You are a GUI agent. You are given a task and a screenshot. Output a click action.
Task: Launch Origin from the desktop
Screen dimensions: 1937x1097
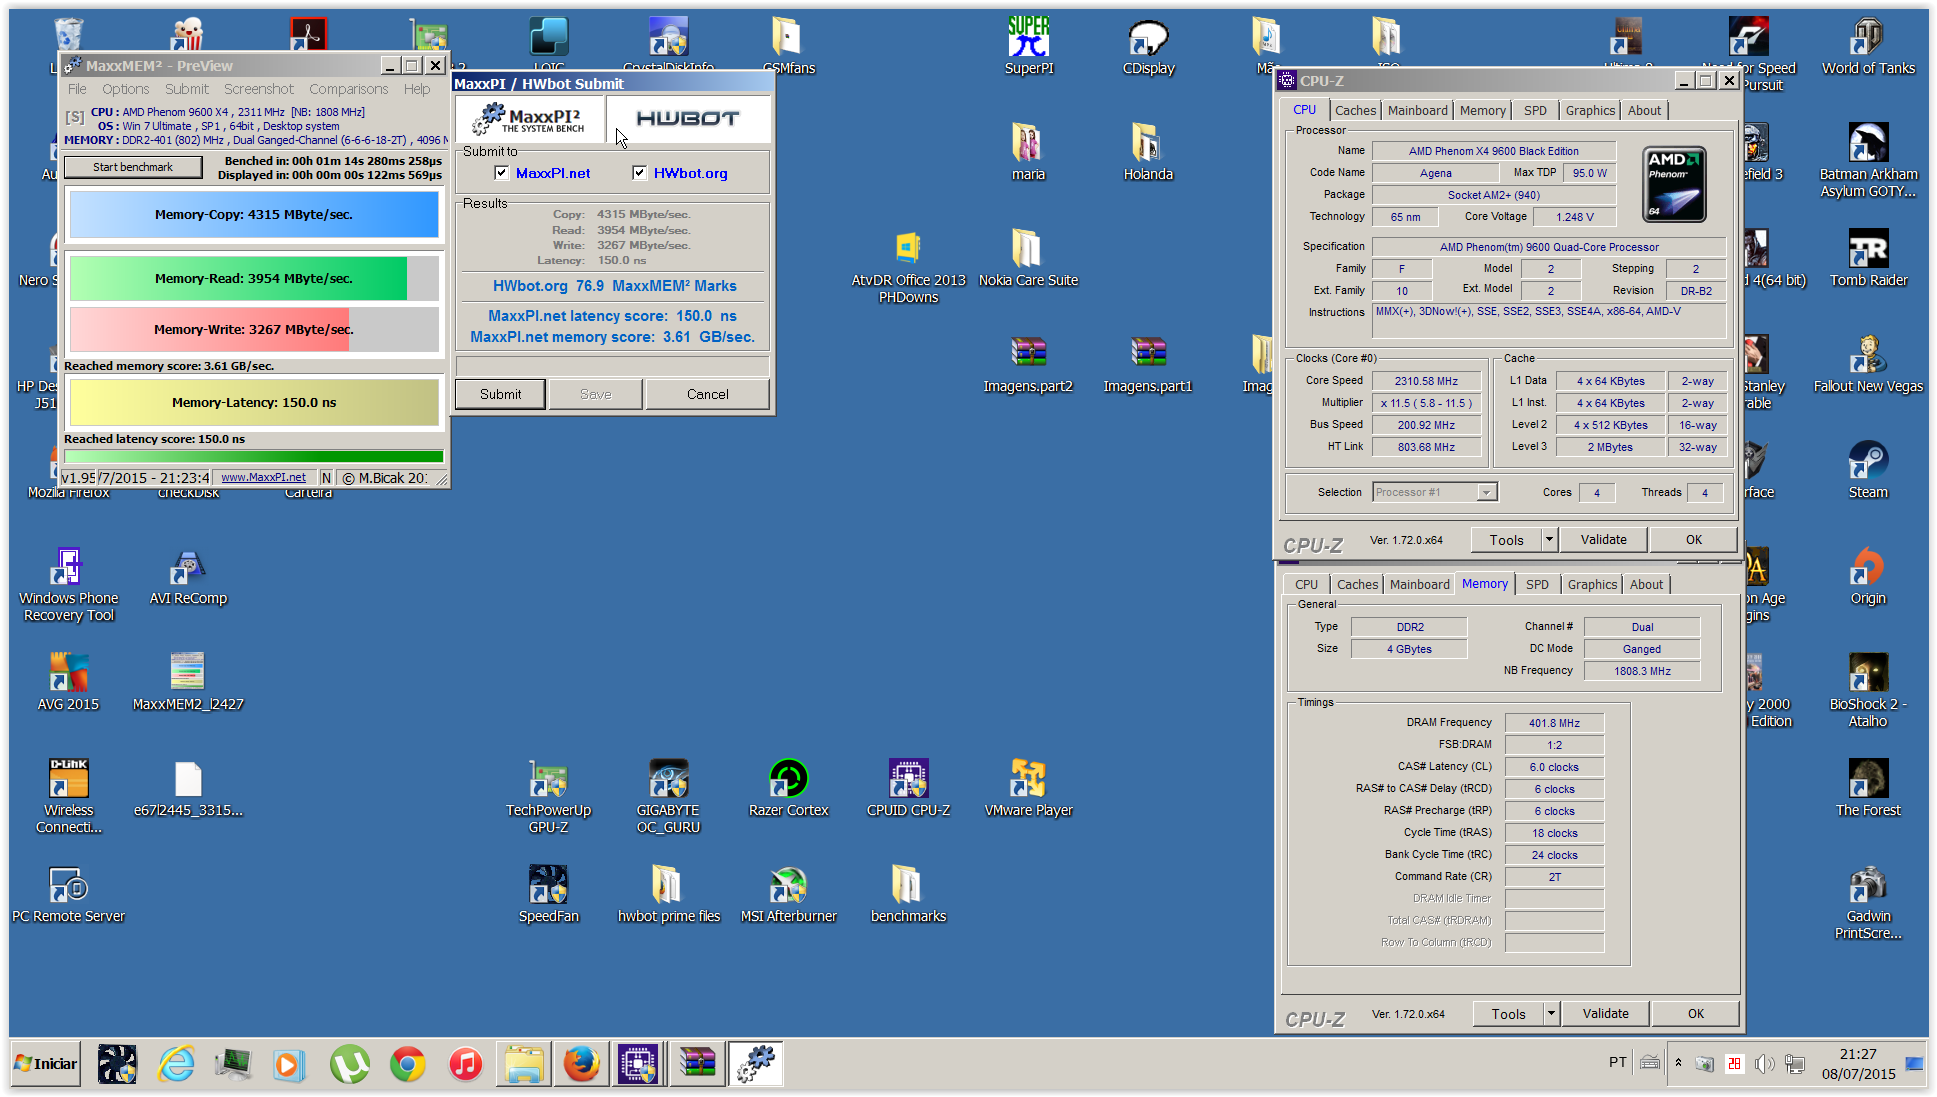(x=1868, y=577)
